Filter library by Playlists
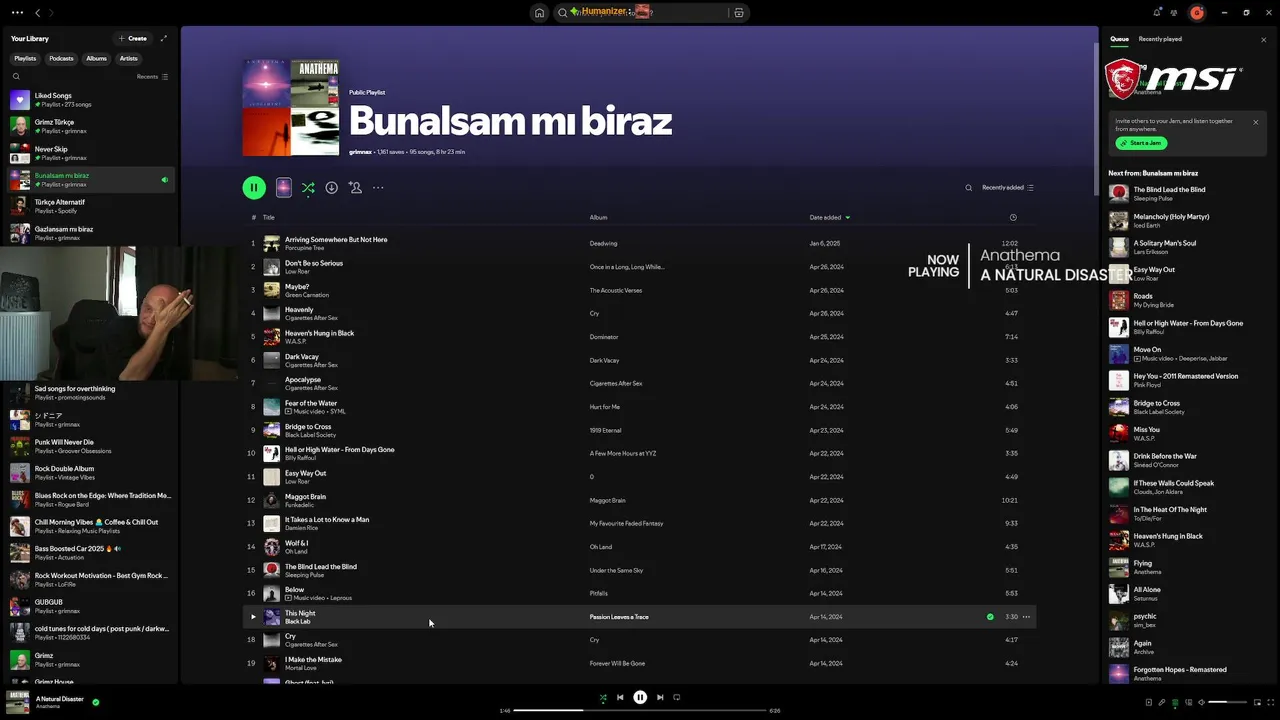This screenshot has width=1280, height=720. click(x=25, y=58)
